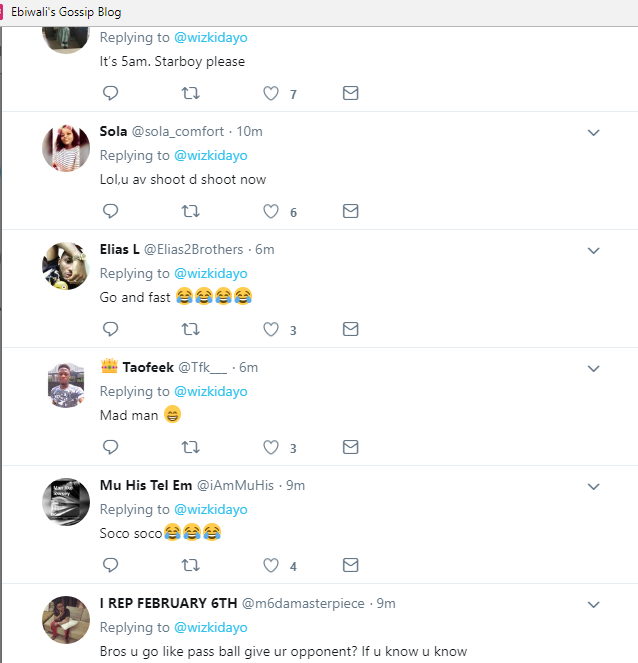Retweet Sola's 'shoot d shoot' tweet

click(x=190, y=211)
